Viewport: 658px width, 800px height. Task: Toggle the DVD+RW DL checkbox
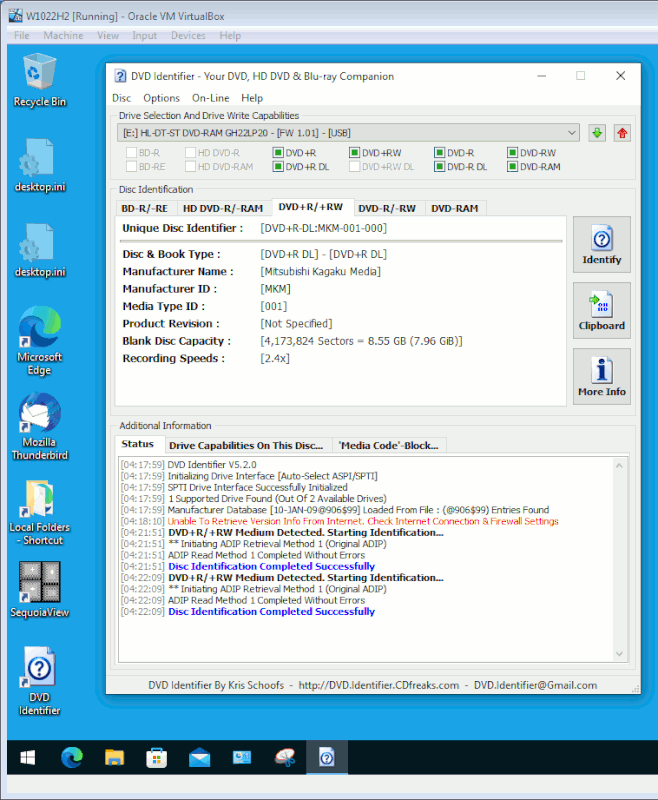(355, 166)
